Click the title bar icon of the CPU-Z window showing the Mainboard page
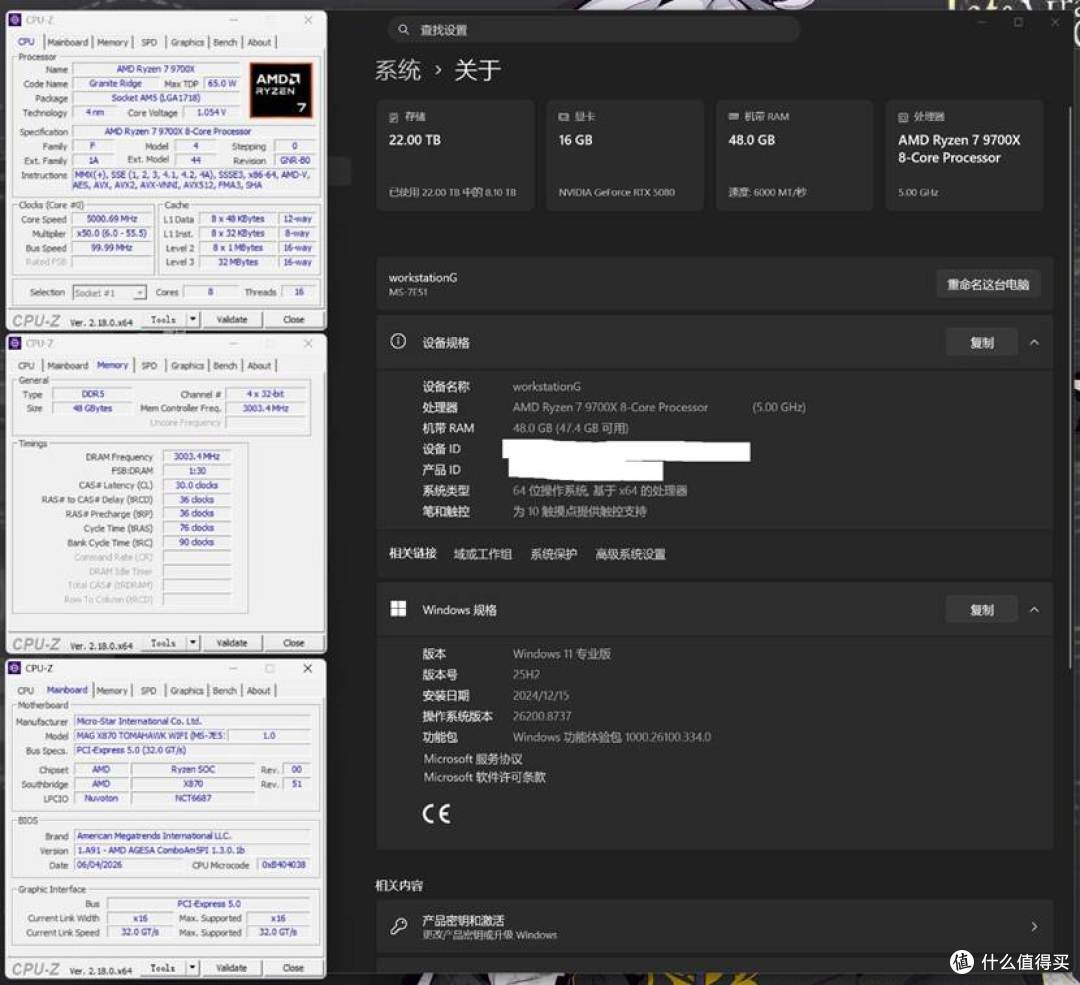The width and height of the screenshot is (1080, 985). tap(15, 668)
